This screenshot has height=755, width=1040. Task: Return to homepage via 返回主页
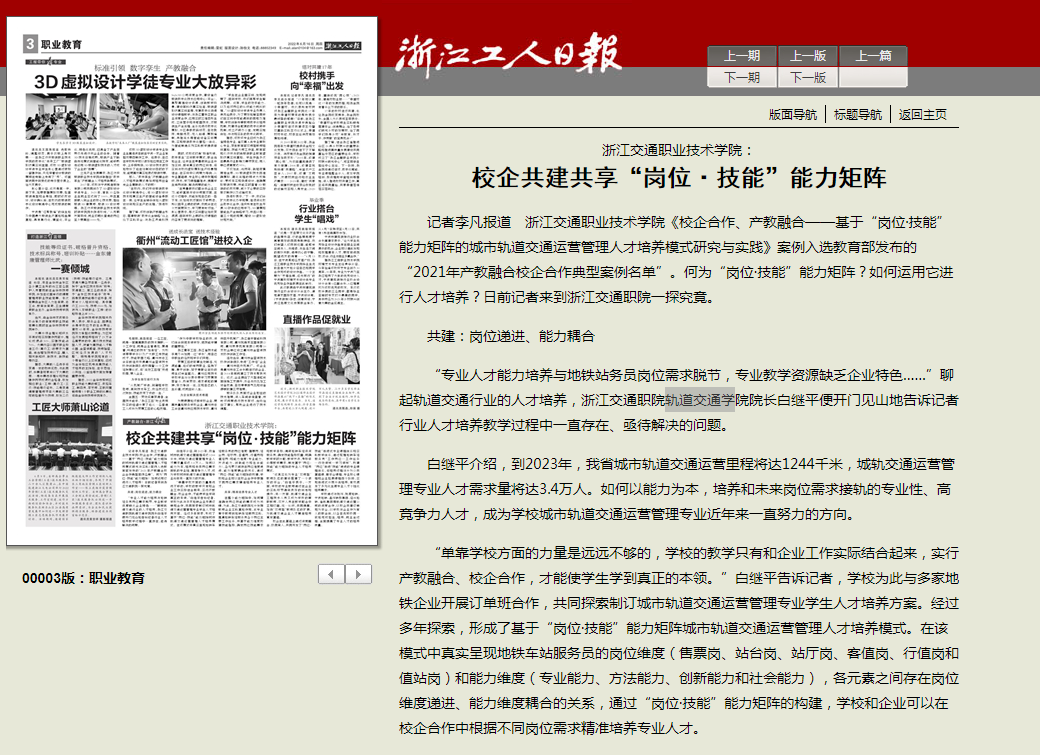(922, 114)
